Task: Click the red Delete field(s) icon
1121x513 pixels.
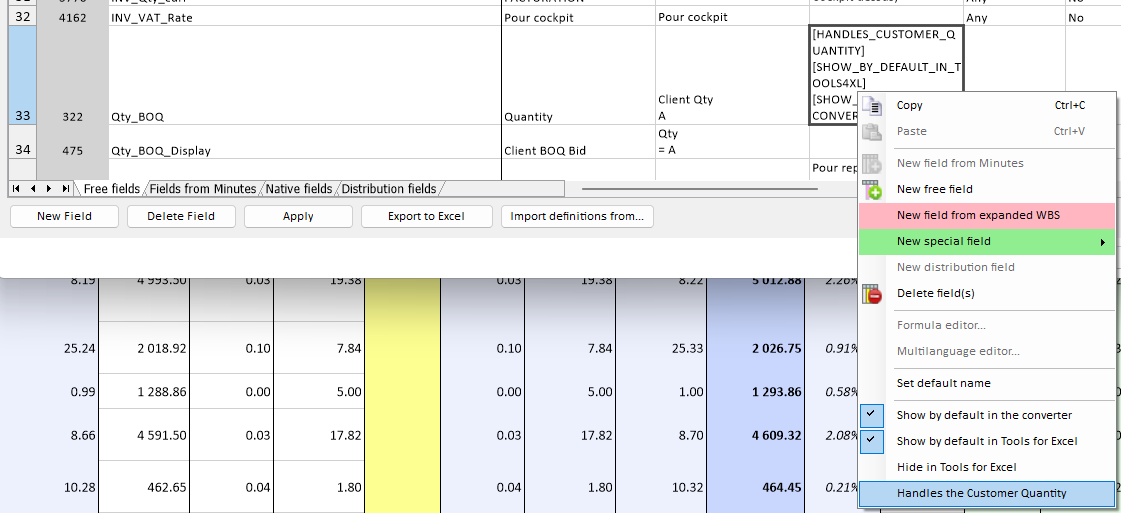Action: (872, 294)
